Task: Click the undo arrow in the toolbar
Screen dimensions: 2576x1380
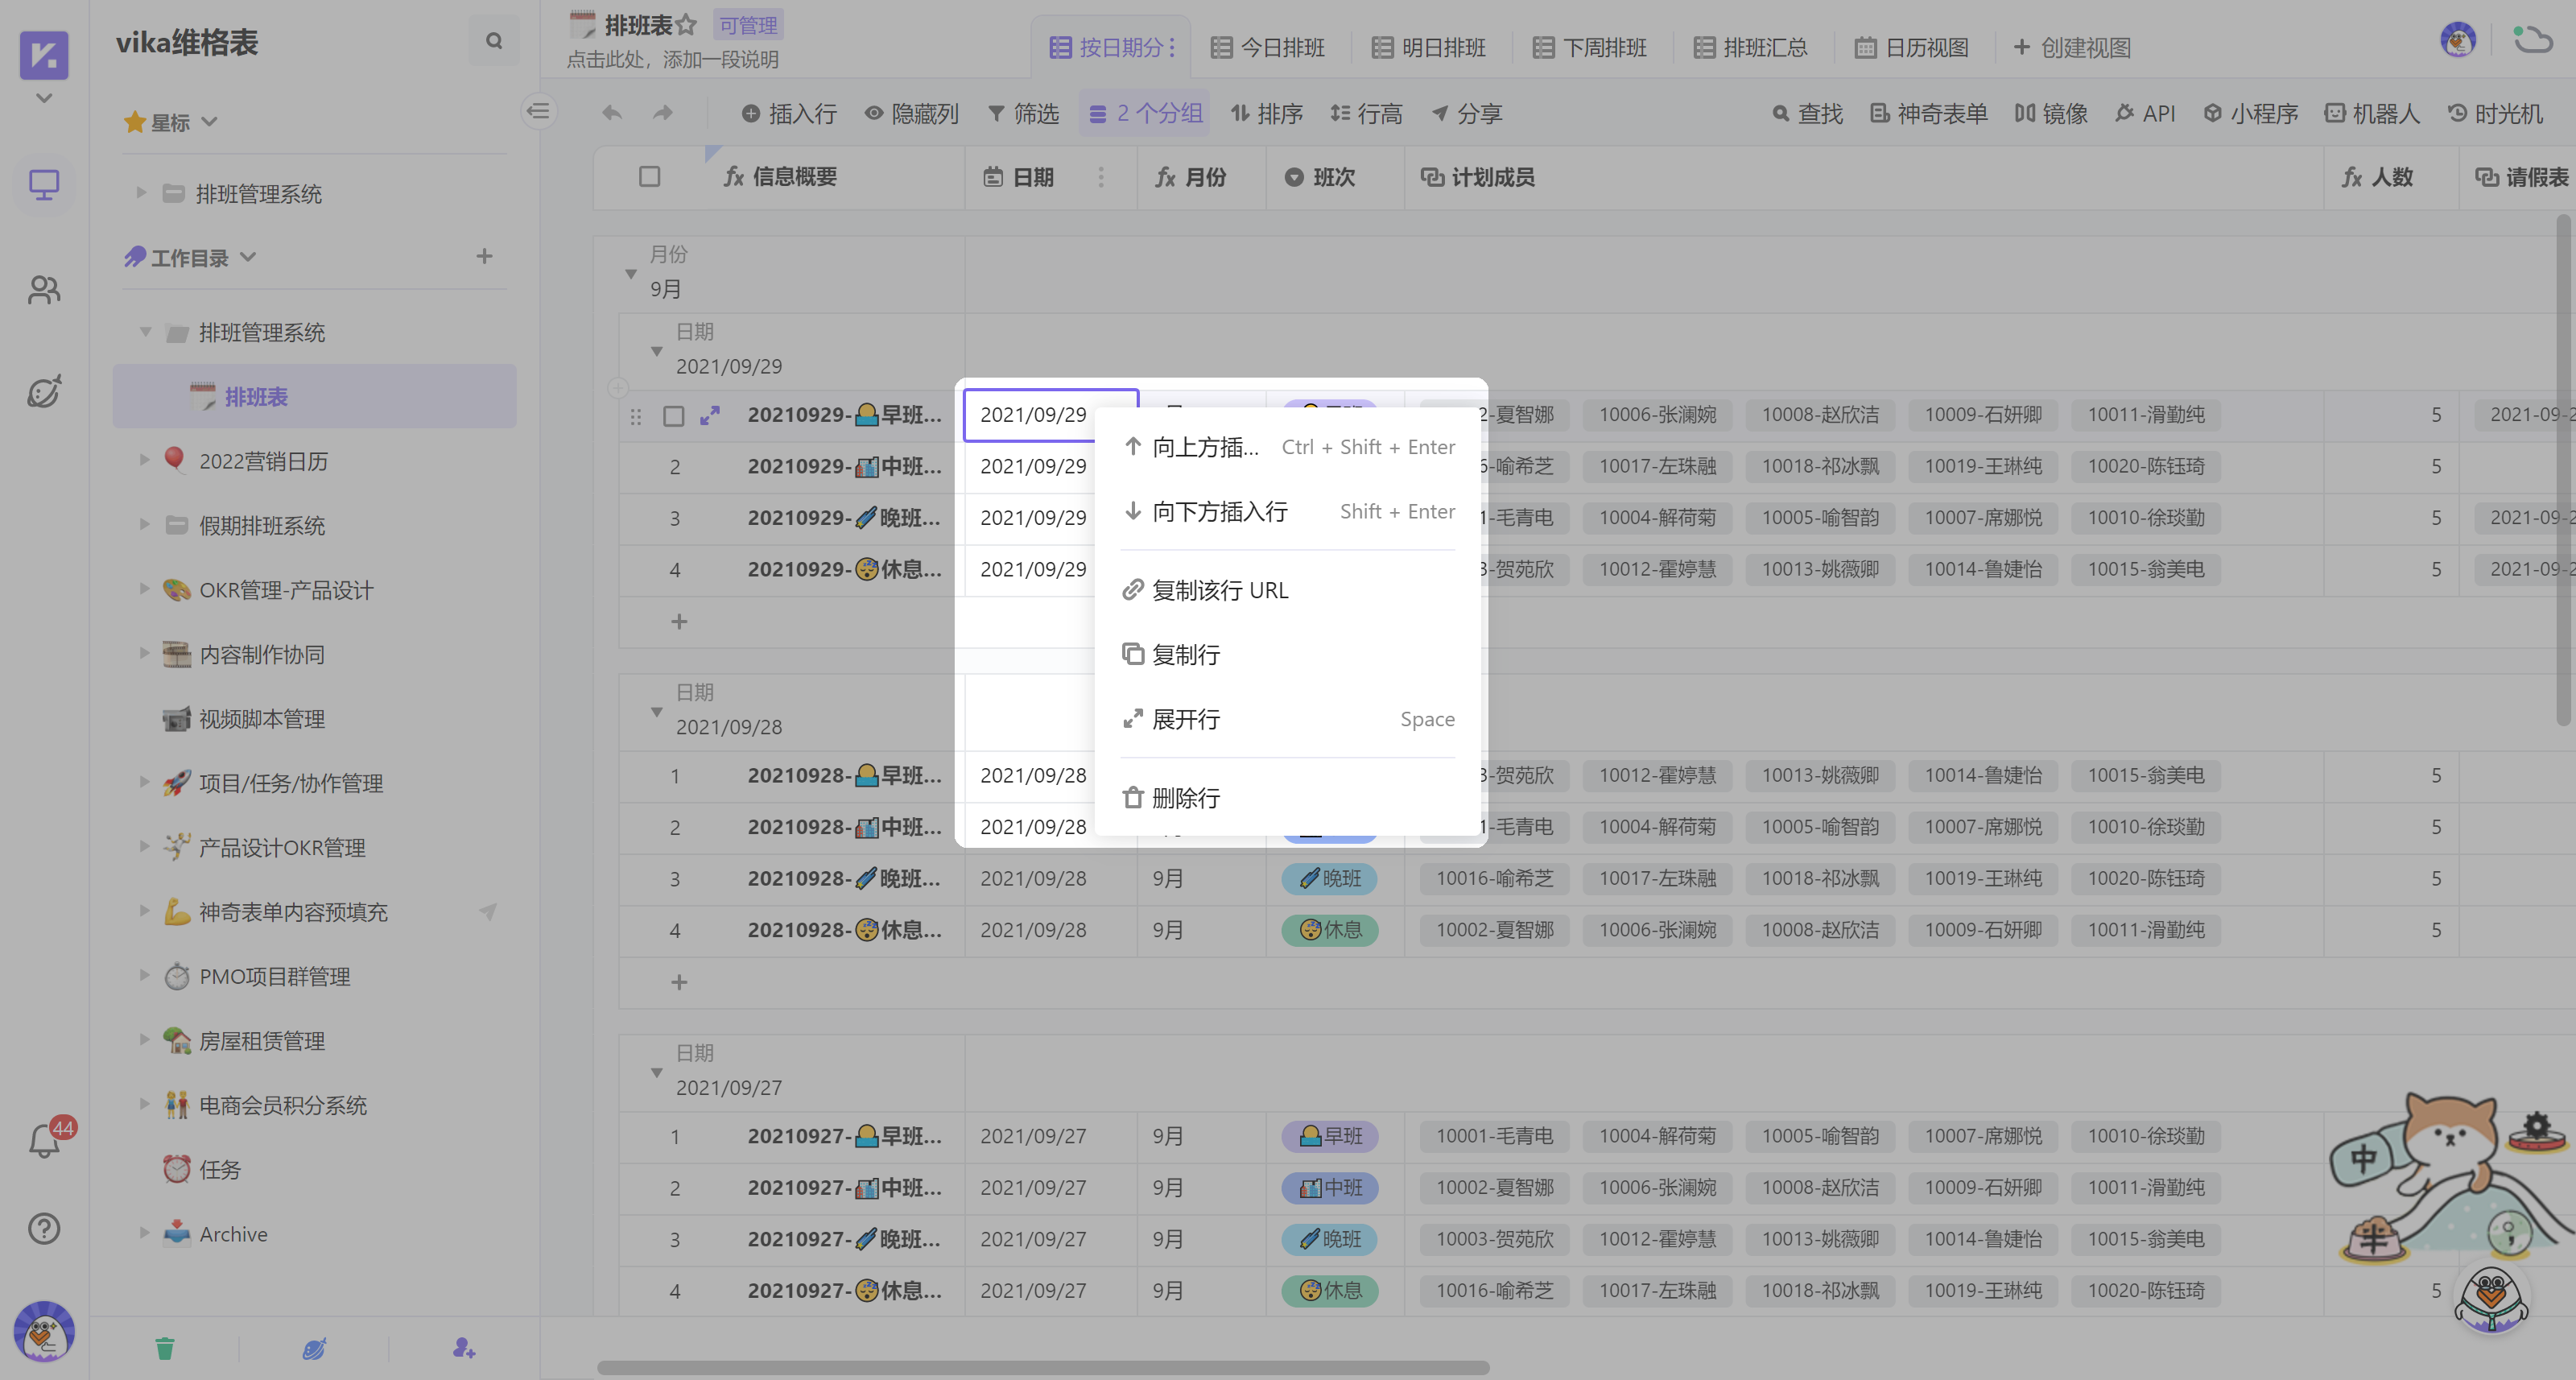Action: point(612,113)
